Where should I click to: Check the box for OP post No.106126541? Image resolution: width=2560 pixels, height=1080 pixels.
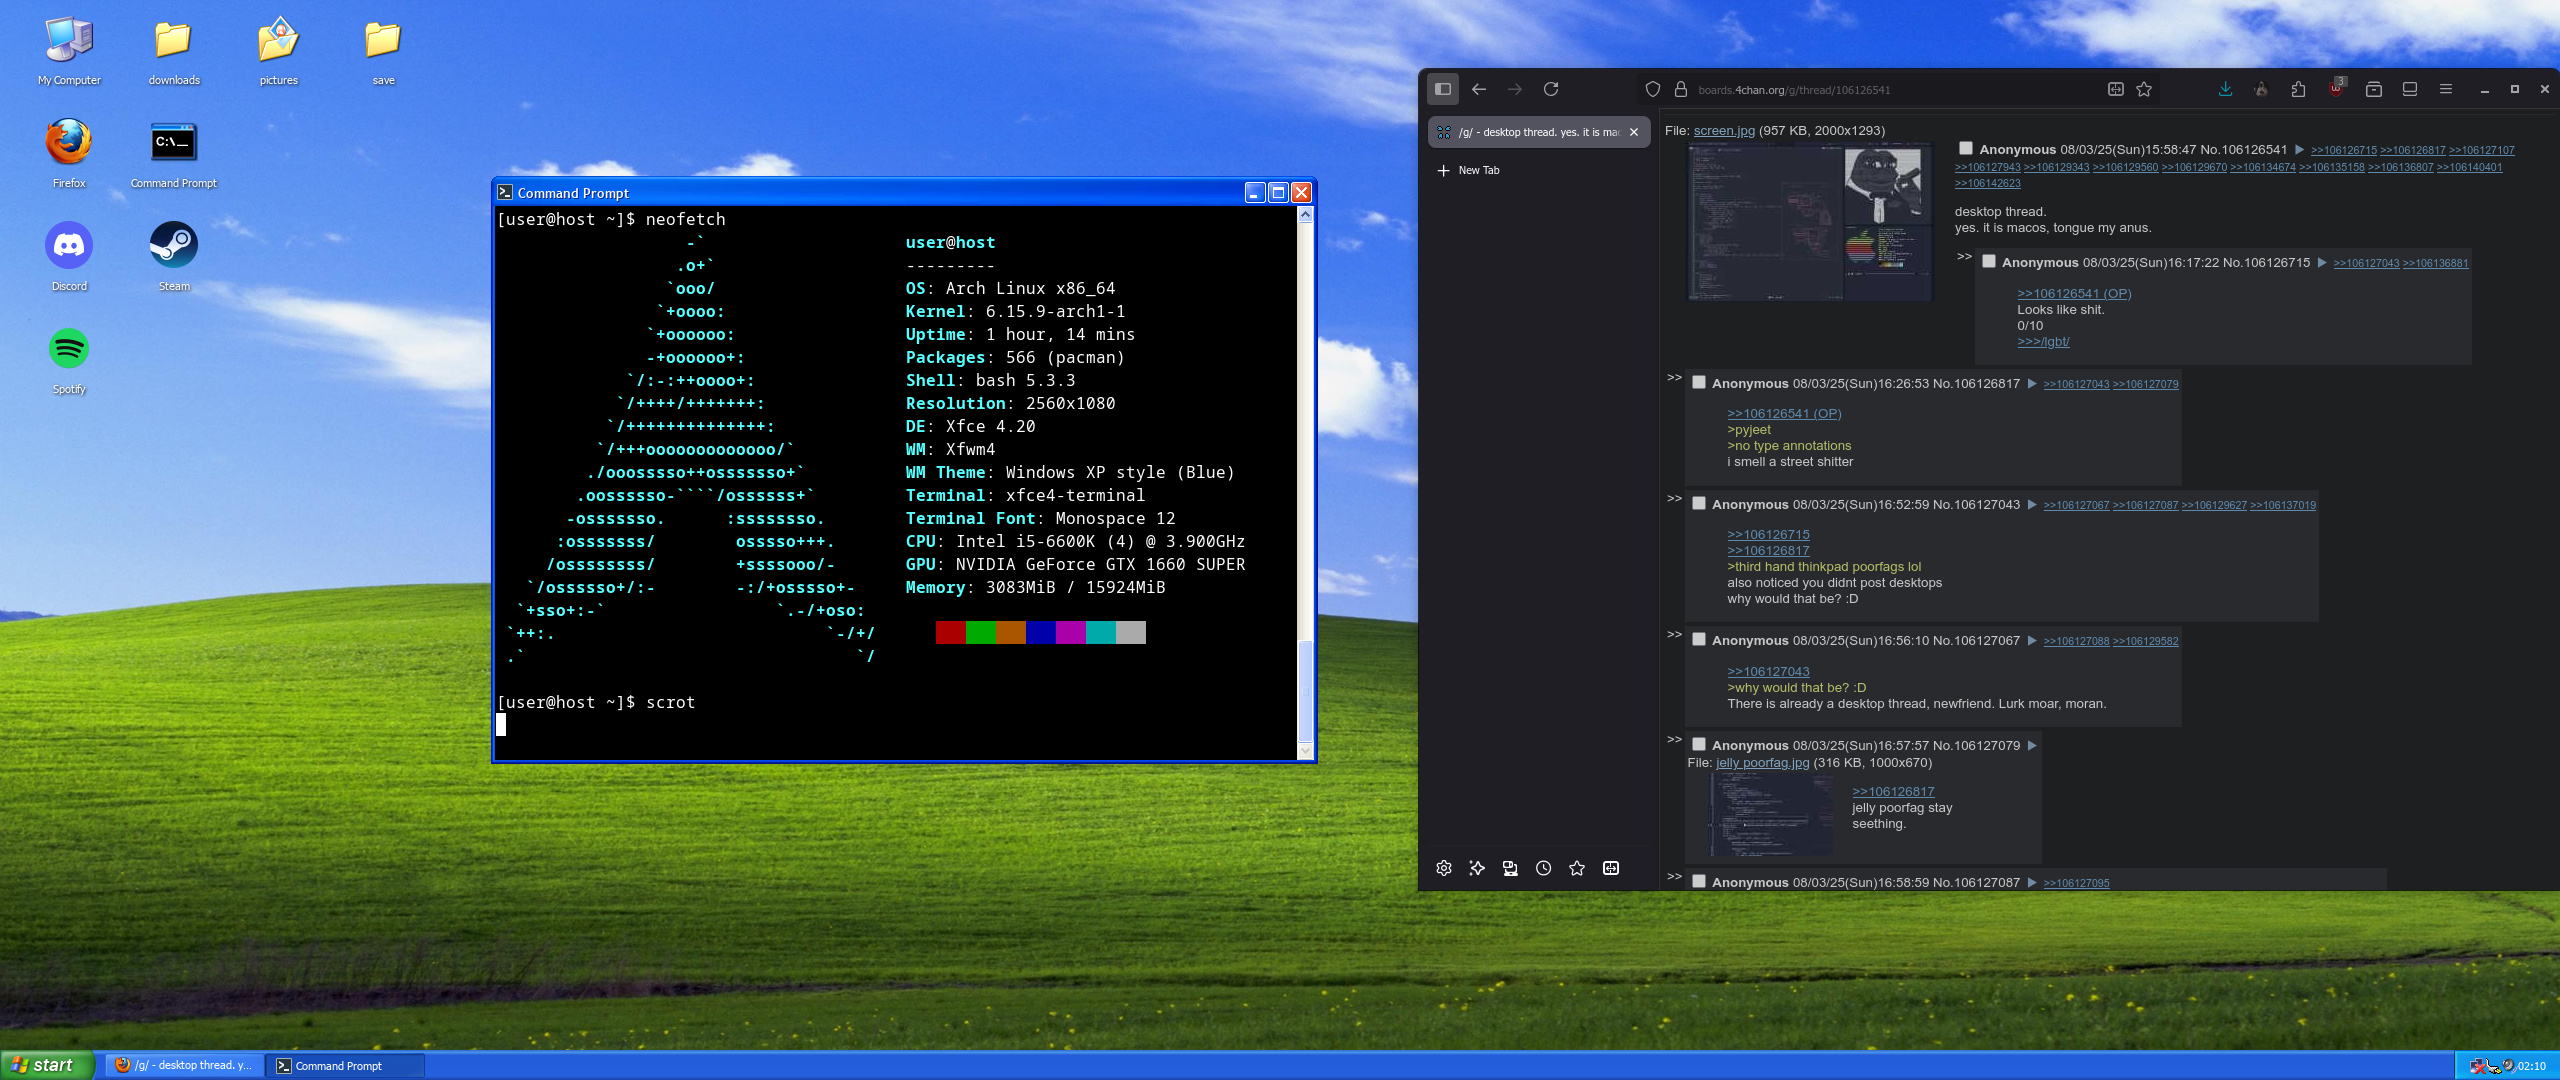[x=1966, y=149]
